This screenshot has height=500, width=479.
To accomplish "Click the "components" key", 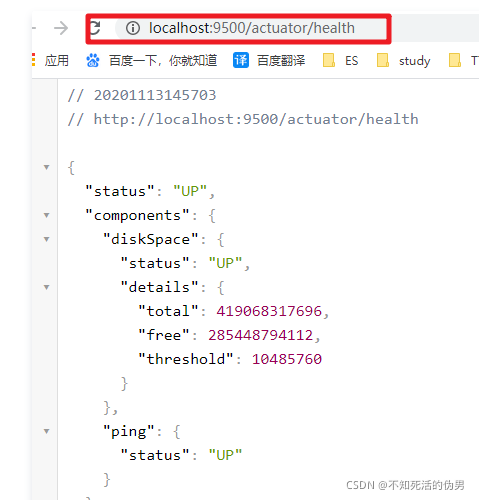I will (137, 216).
